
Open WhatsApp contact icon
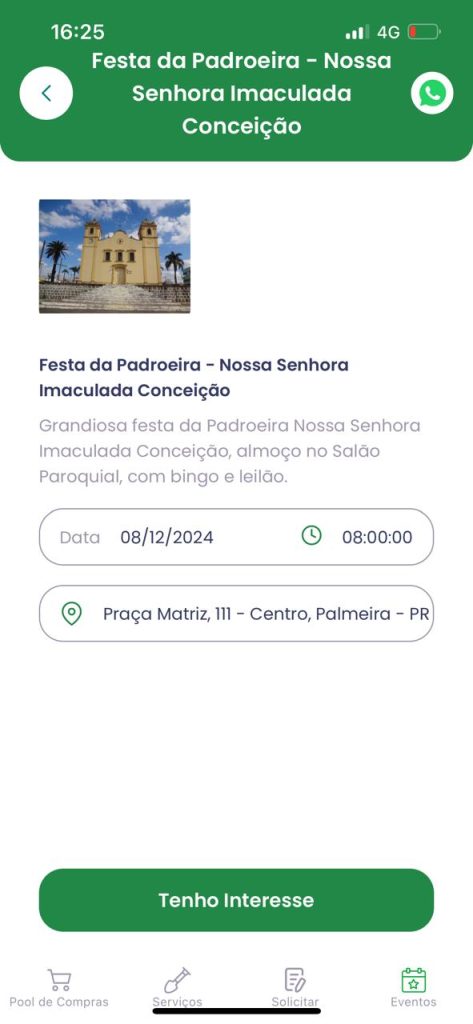click(432, 93)
